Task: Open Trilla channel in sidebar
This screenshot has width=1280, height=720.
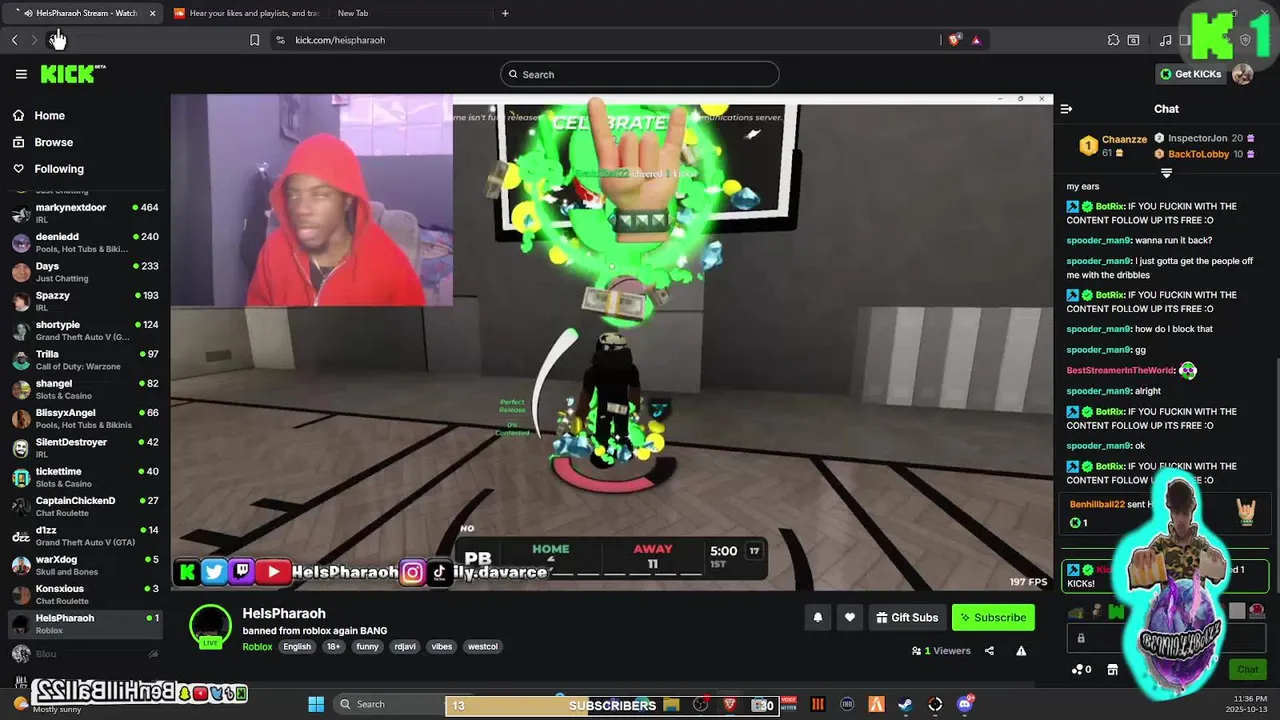Action: pos(85,360)
